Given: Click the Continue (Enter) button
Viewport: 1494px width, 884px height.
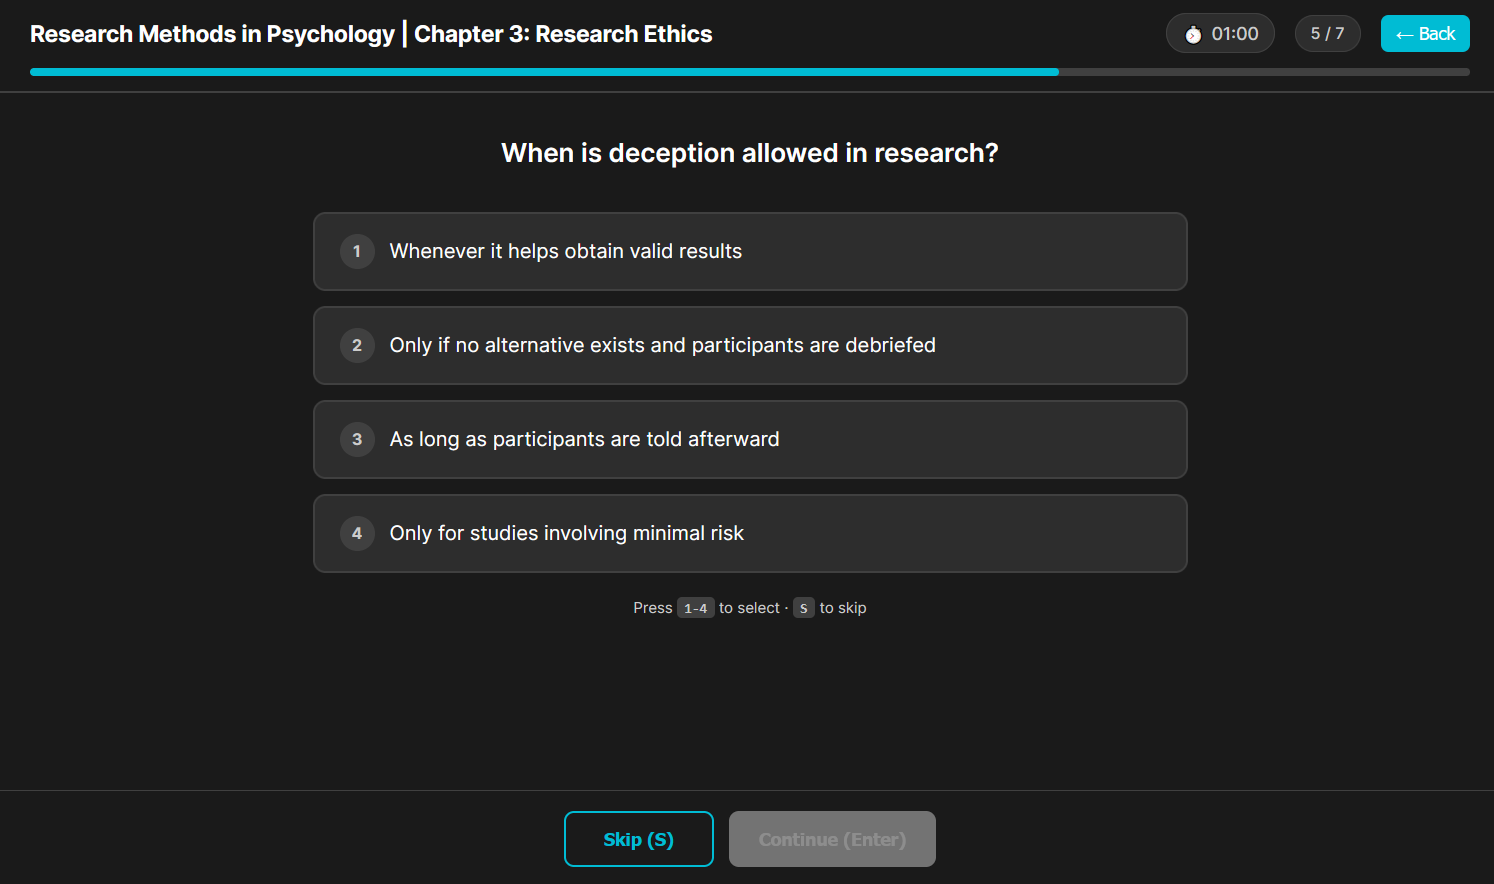Looking at the screenshot, I should (x=832, y=839).
